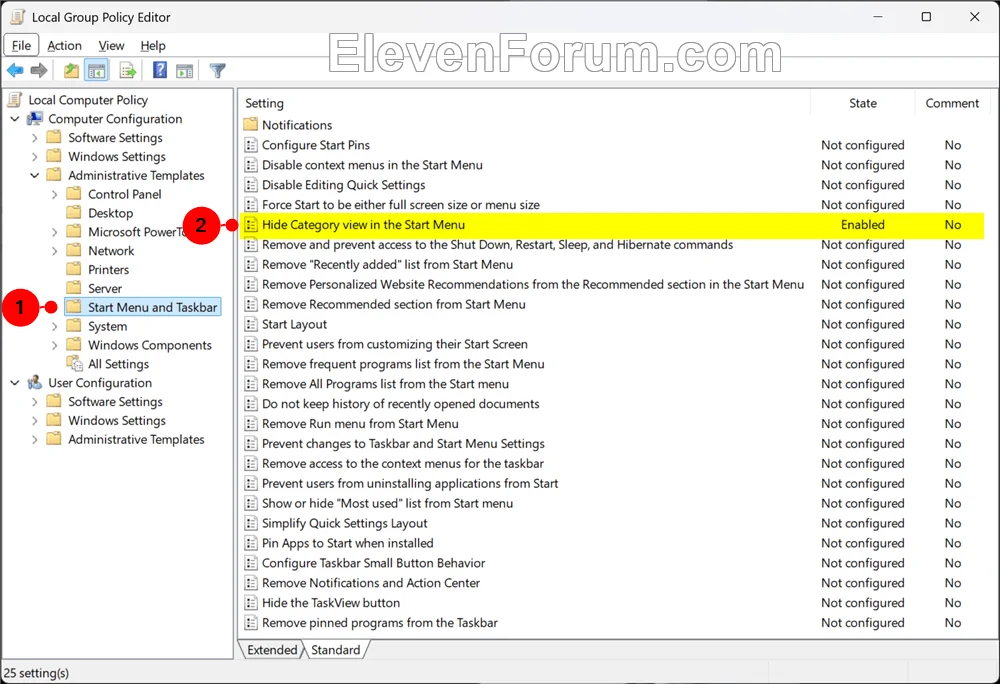Sort by the Comment column header
Image resolution: width=1000 pixels, height=684 pixels.
pos(952,103)
